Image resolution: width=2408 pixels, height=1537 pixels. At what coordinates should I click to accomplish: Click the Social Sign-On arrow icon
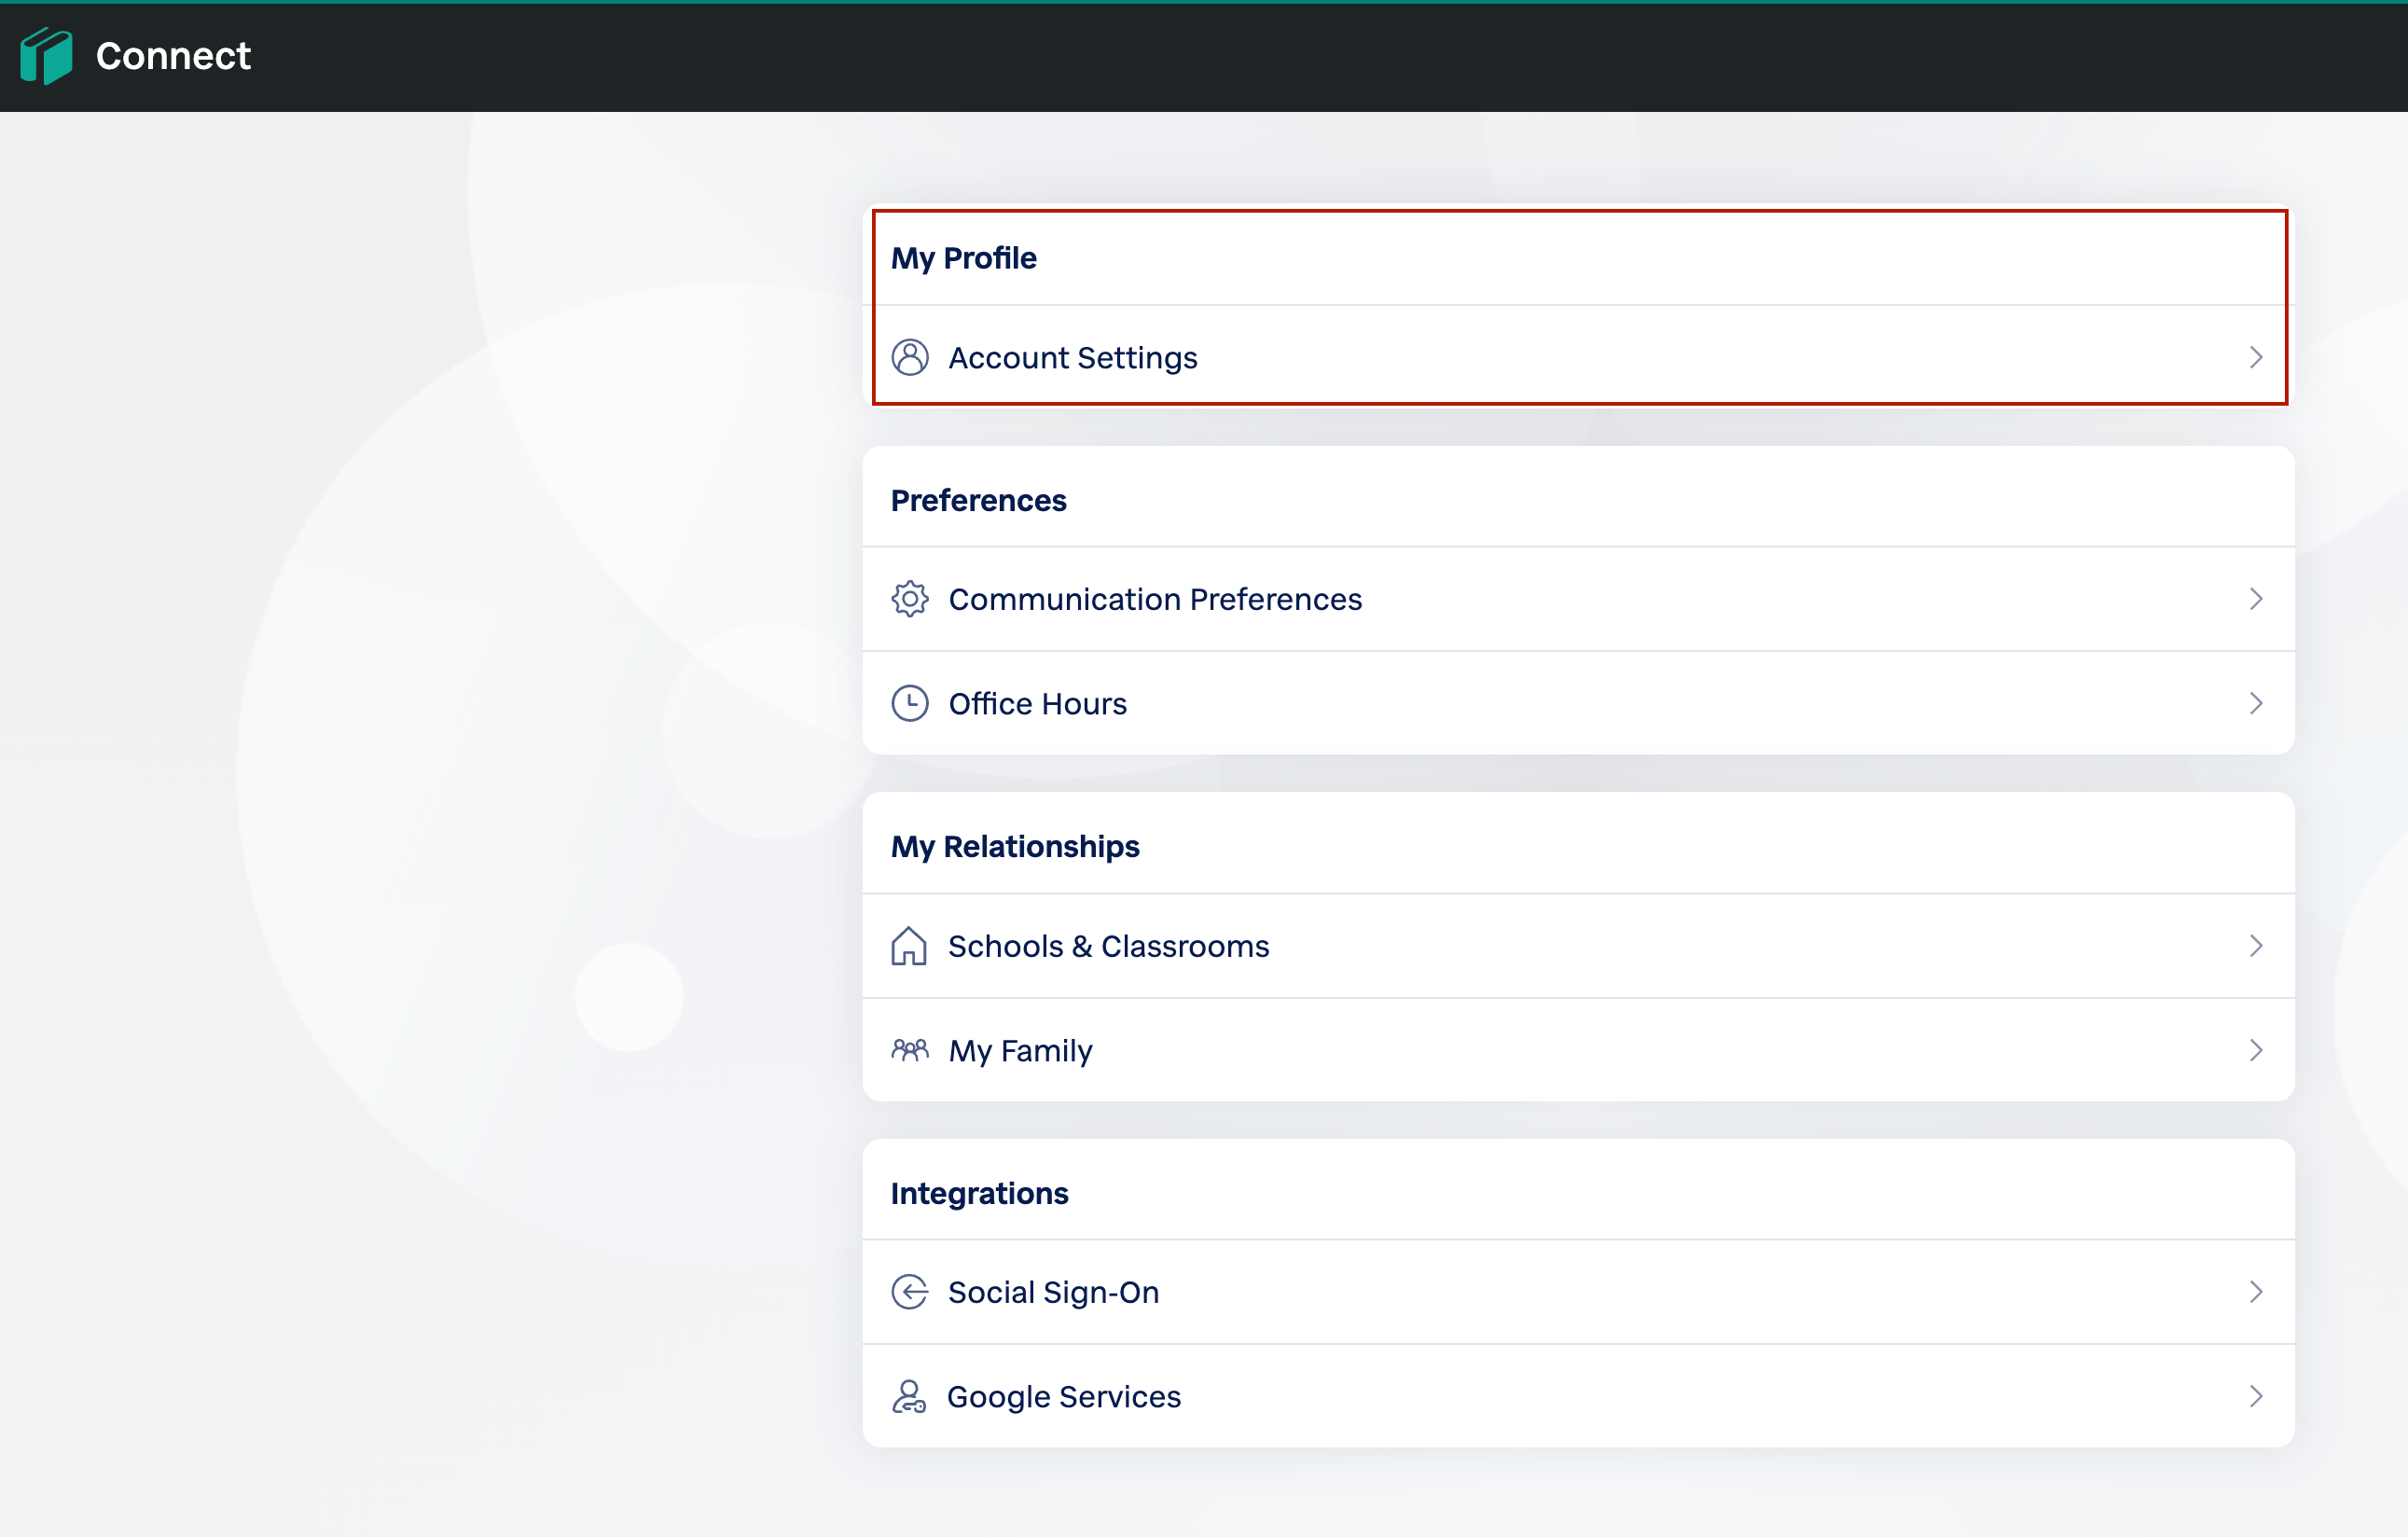point(909,1292)
